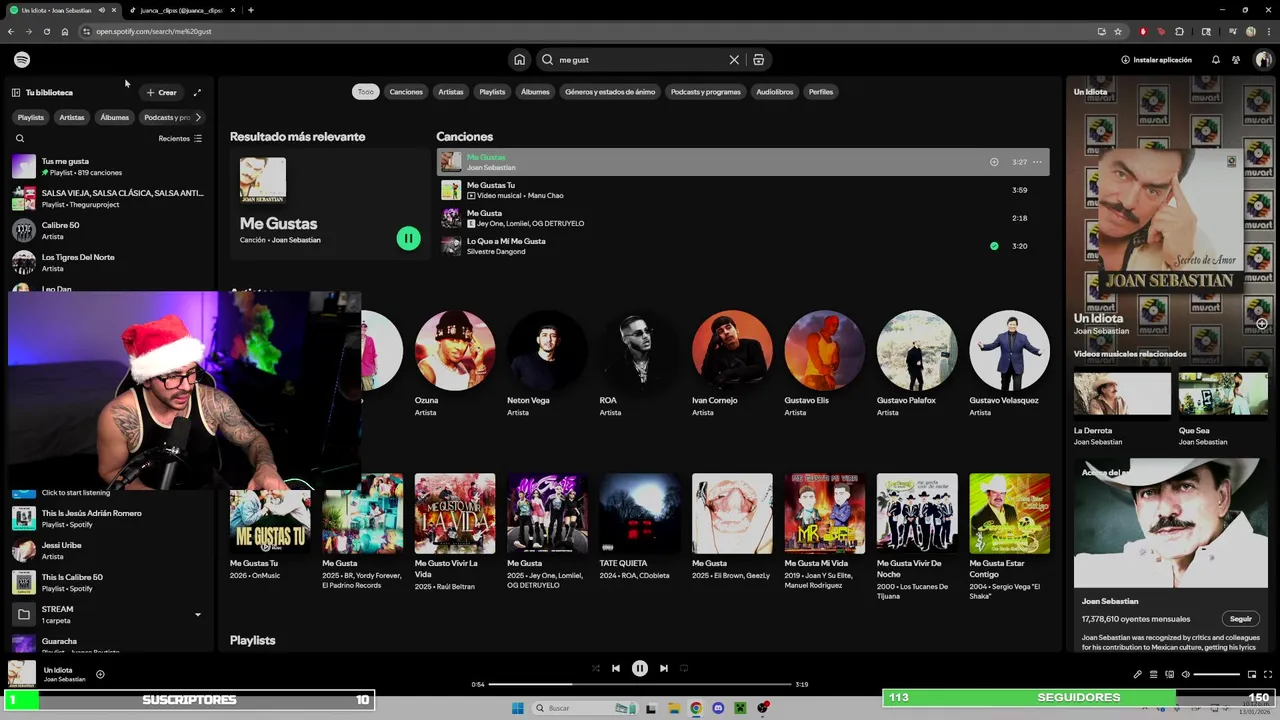Open the TATE QUIETA album cover
Screen dimensions: 1280x720
coord(640,514)
